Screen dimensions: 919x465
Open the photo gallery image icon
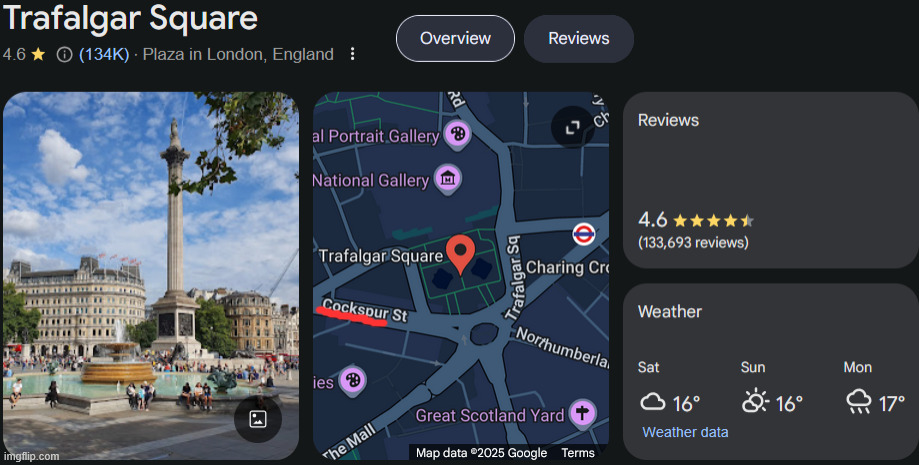click(257, 418)
